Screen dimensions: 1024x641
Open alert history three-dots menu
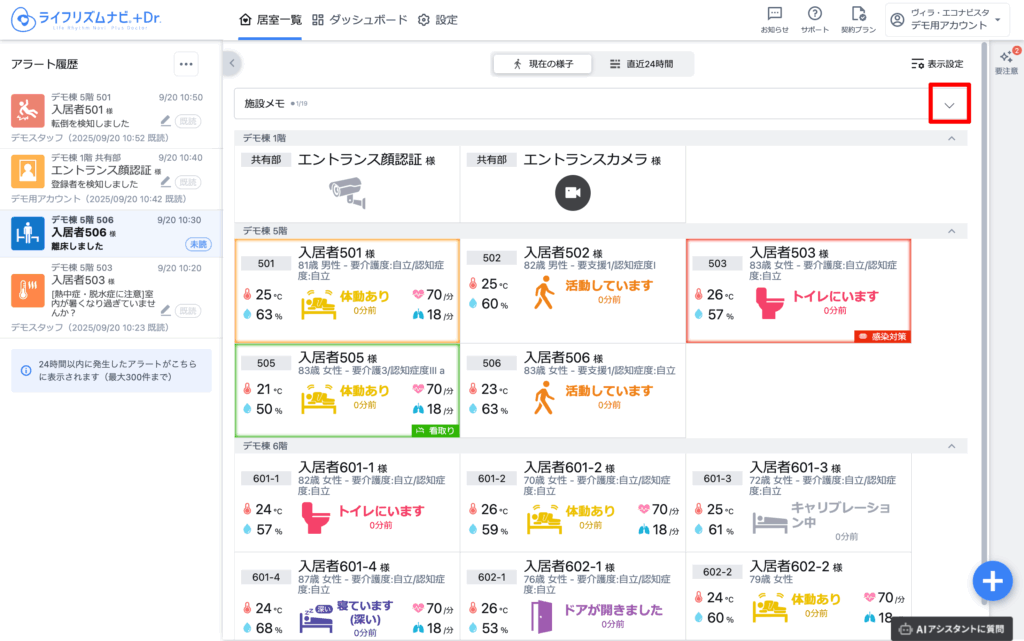[186, 64]
